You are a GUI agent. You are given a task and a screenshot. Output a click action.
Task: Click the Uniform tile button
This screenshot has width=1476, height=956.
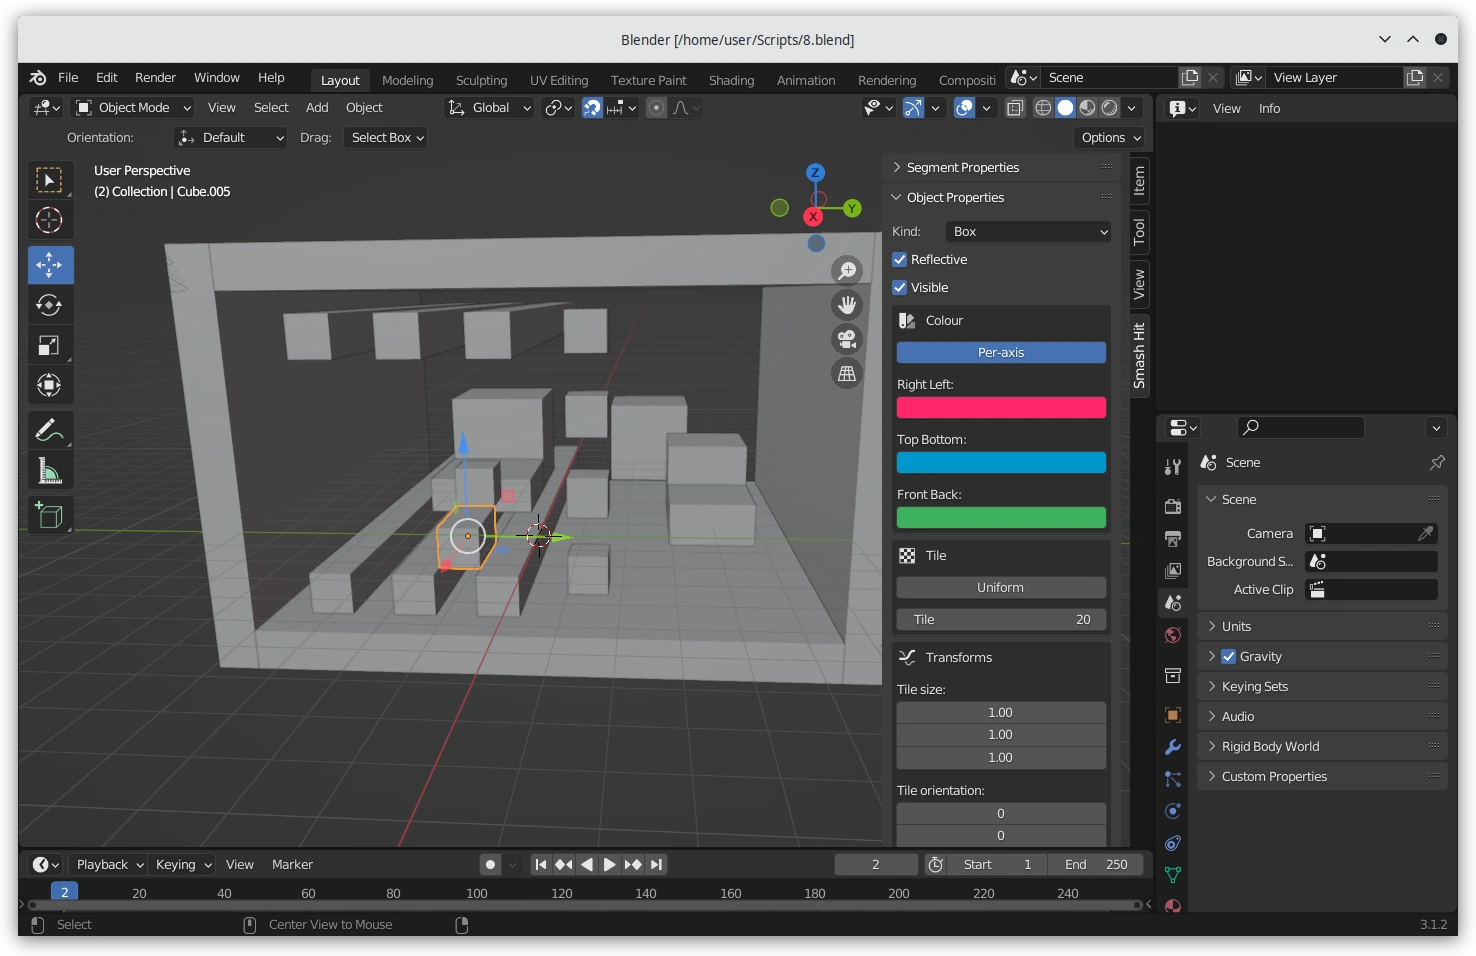click(x=1001, y=588)
